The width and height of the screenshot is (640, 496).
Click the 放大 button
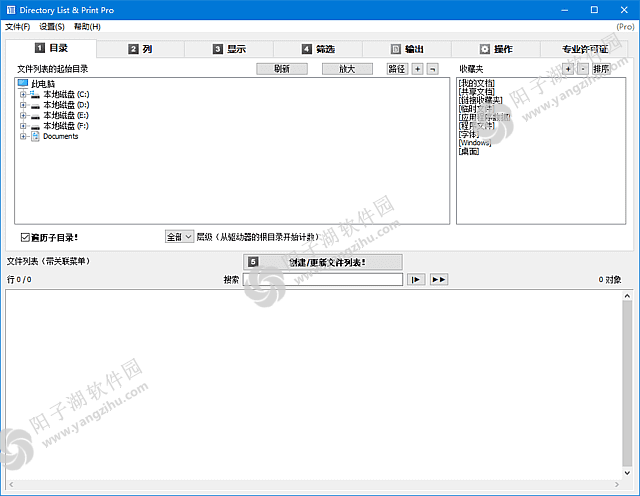point(347,69)
